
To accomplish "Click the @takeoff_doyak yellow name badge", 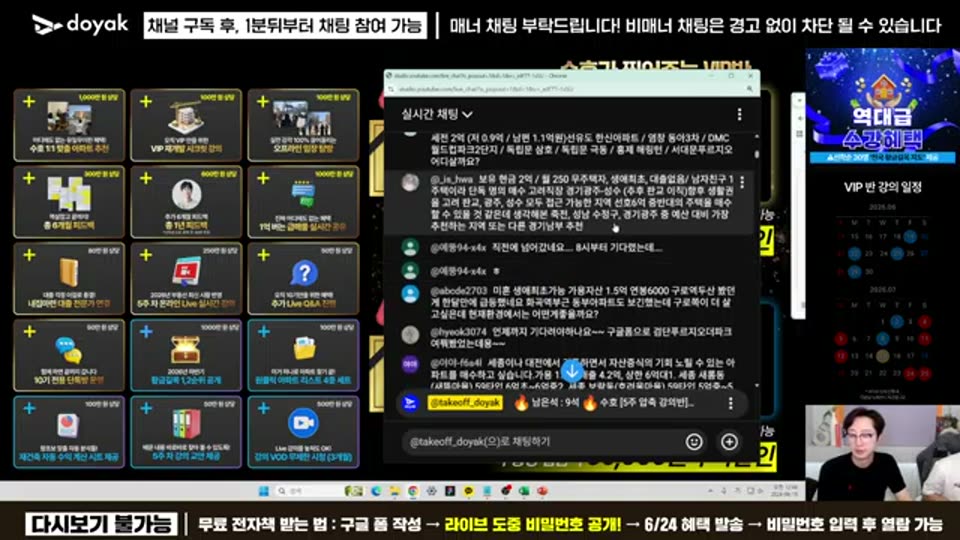I will point(465,402).
